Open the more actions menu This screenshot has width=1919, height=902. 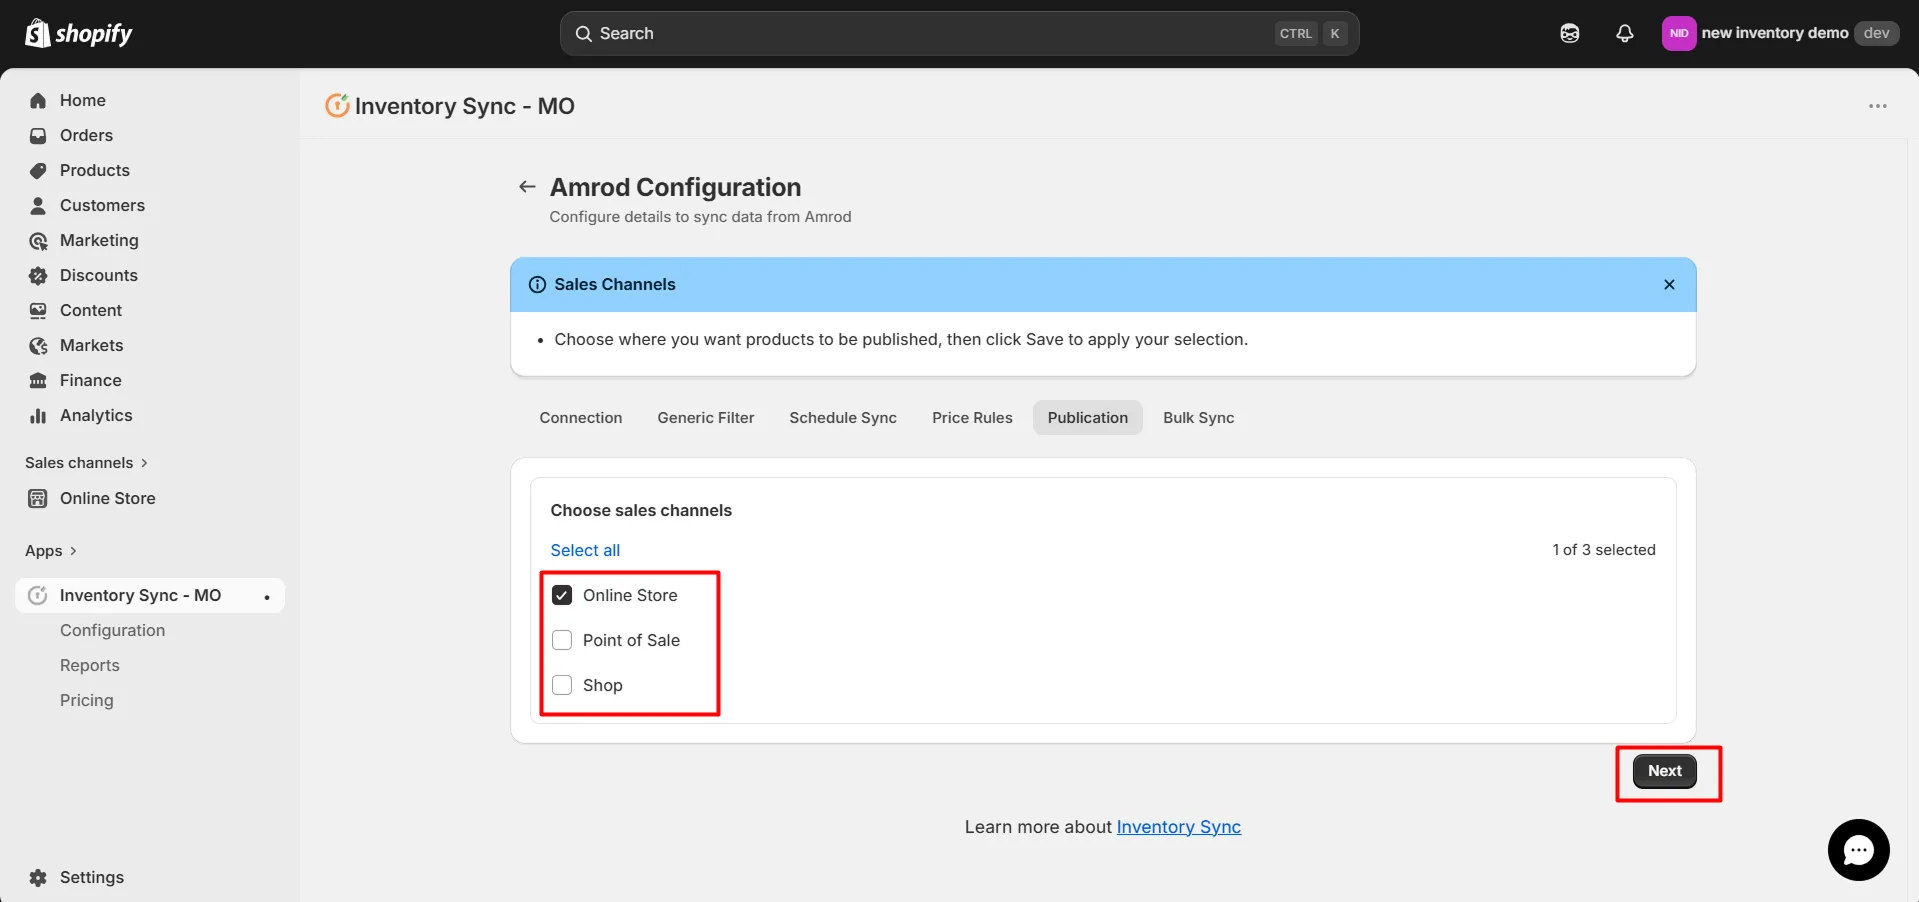[x=1877, y=106]
